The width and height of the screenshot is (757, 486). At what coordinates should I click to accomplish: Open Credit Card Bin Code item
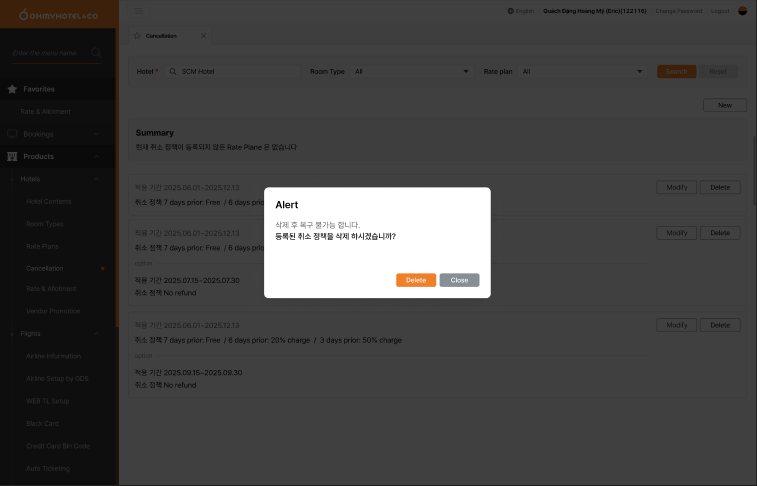(x=58, y=446)
